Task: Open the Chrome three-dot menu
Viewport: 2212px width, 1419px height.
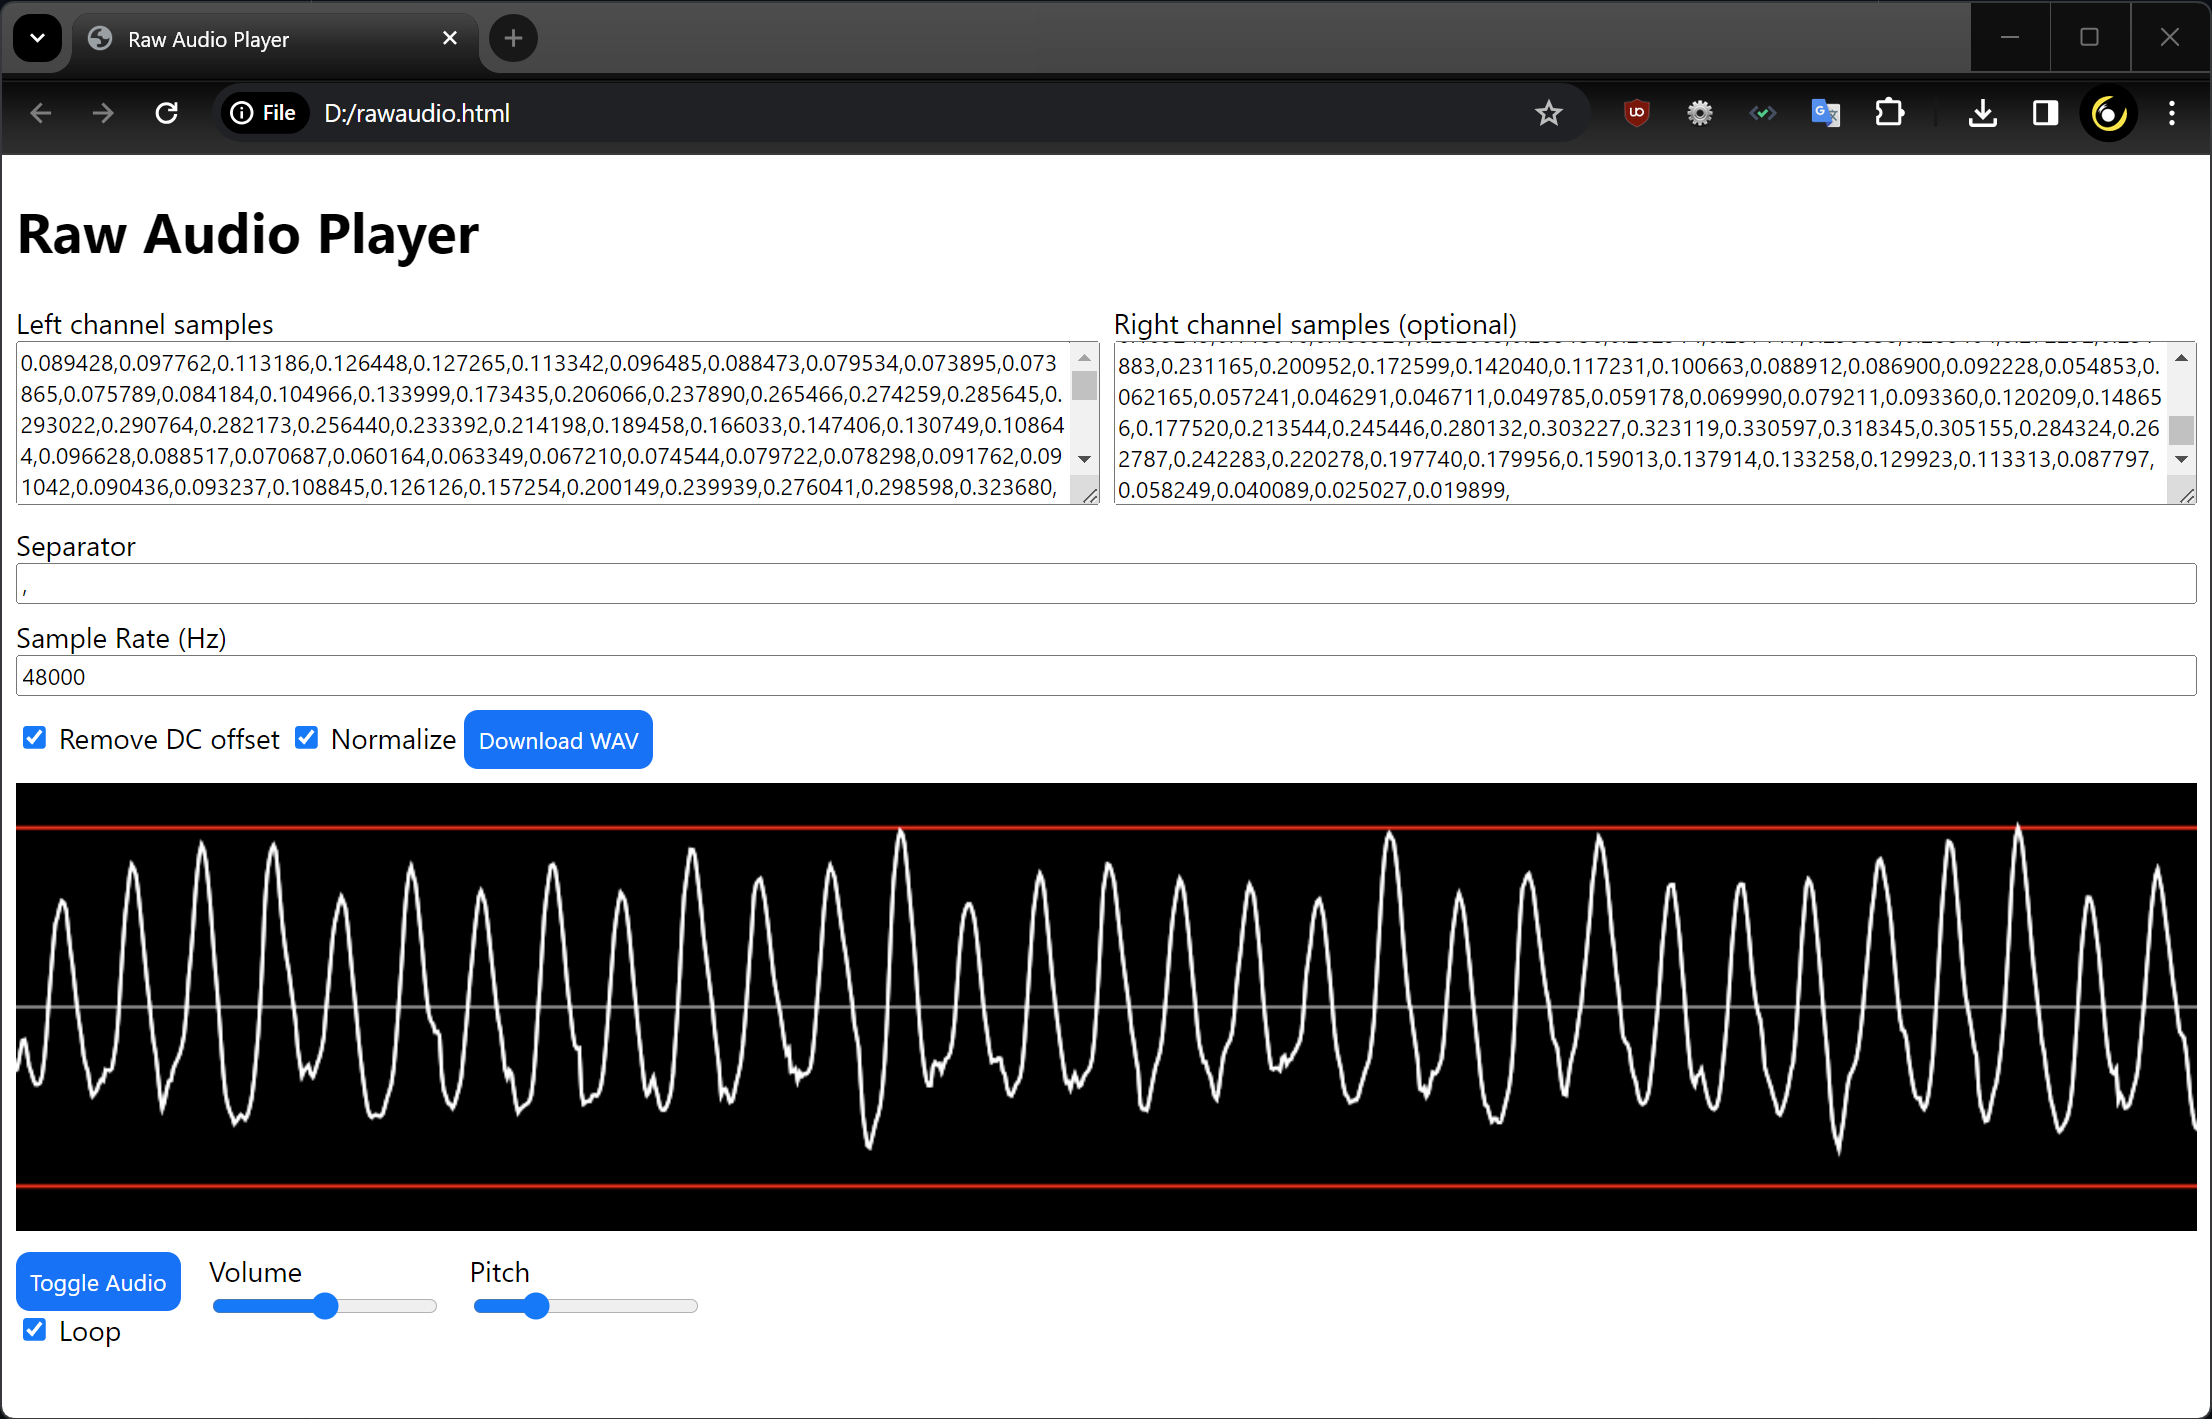Action: (2171, 113)
